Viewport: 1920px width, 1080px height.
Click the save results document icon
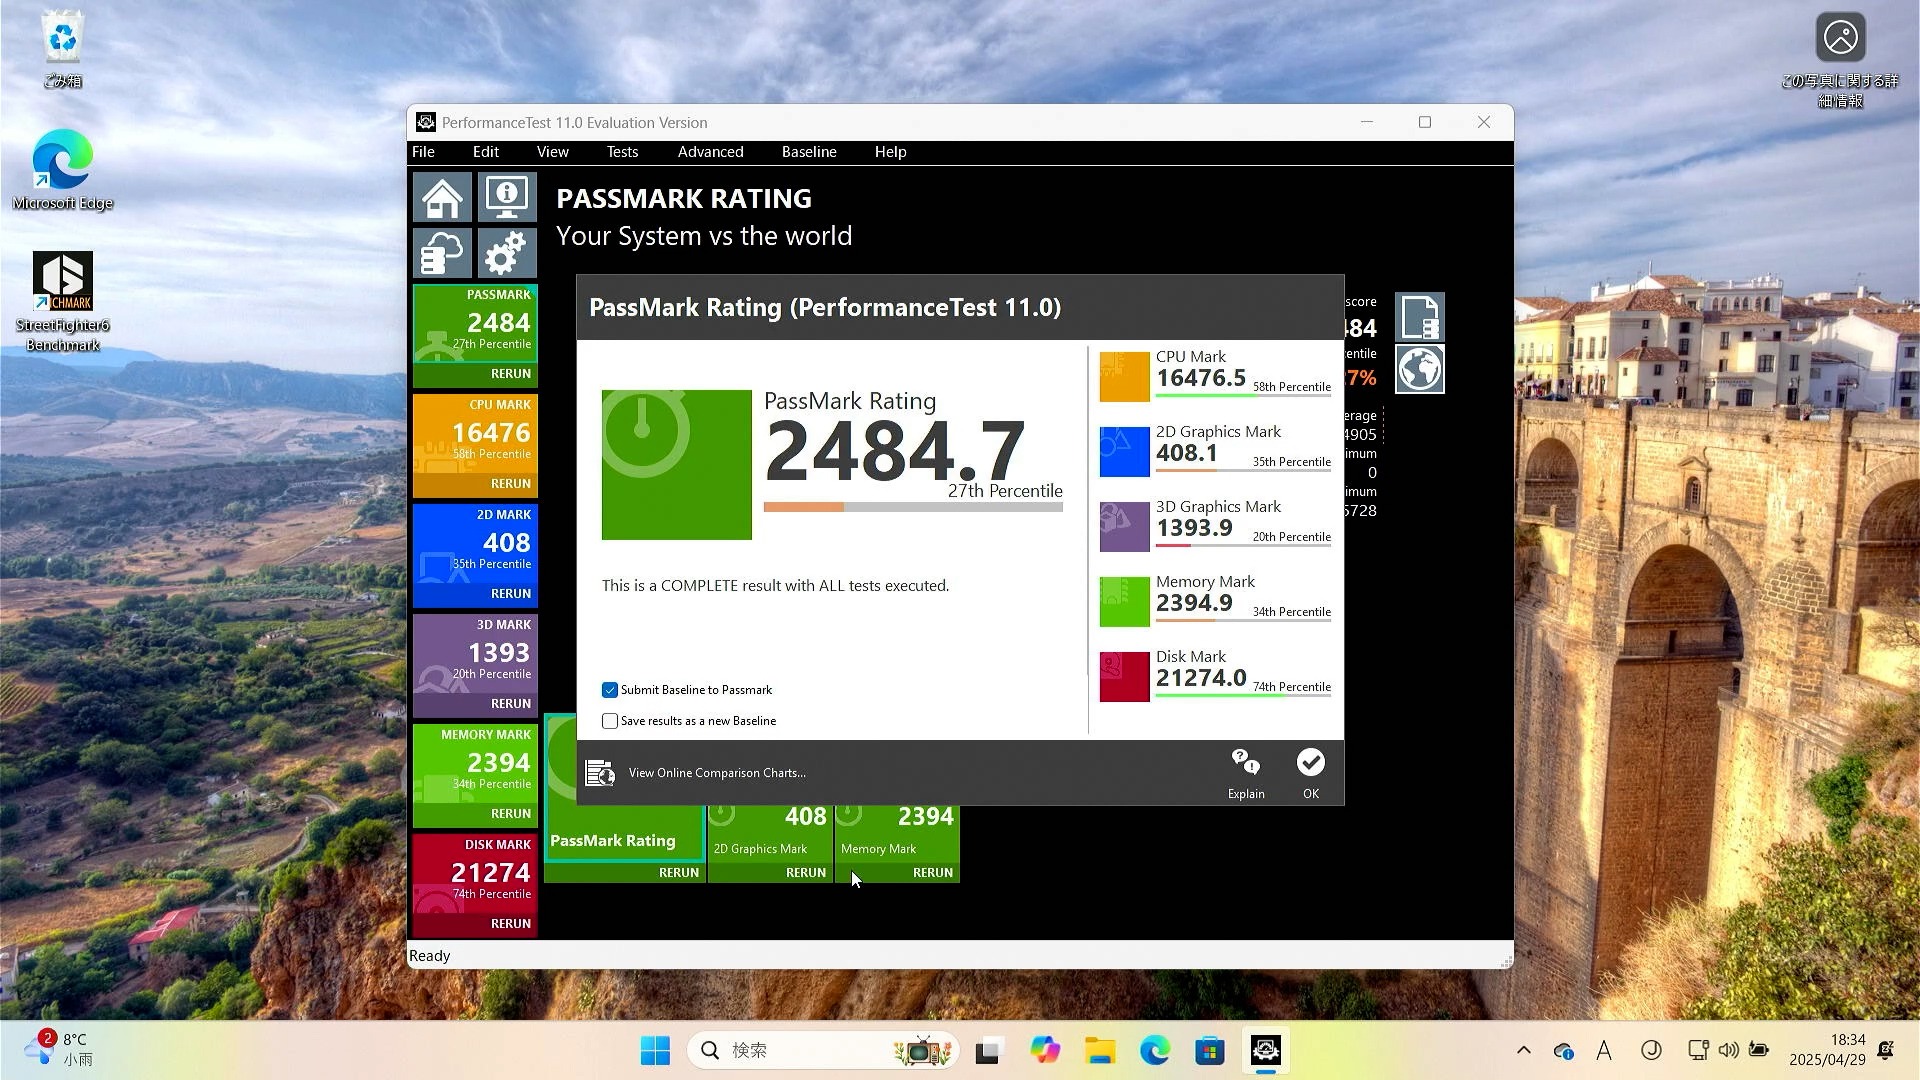click(x=1419, y=318)
